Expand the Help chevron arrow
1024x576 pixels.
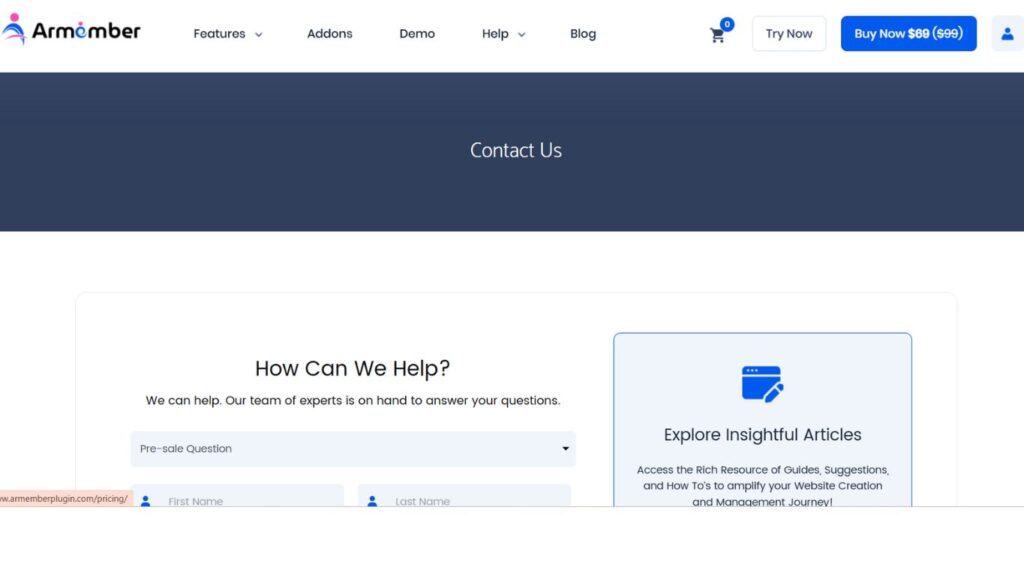pos(521,34)
